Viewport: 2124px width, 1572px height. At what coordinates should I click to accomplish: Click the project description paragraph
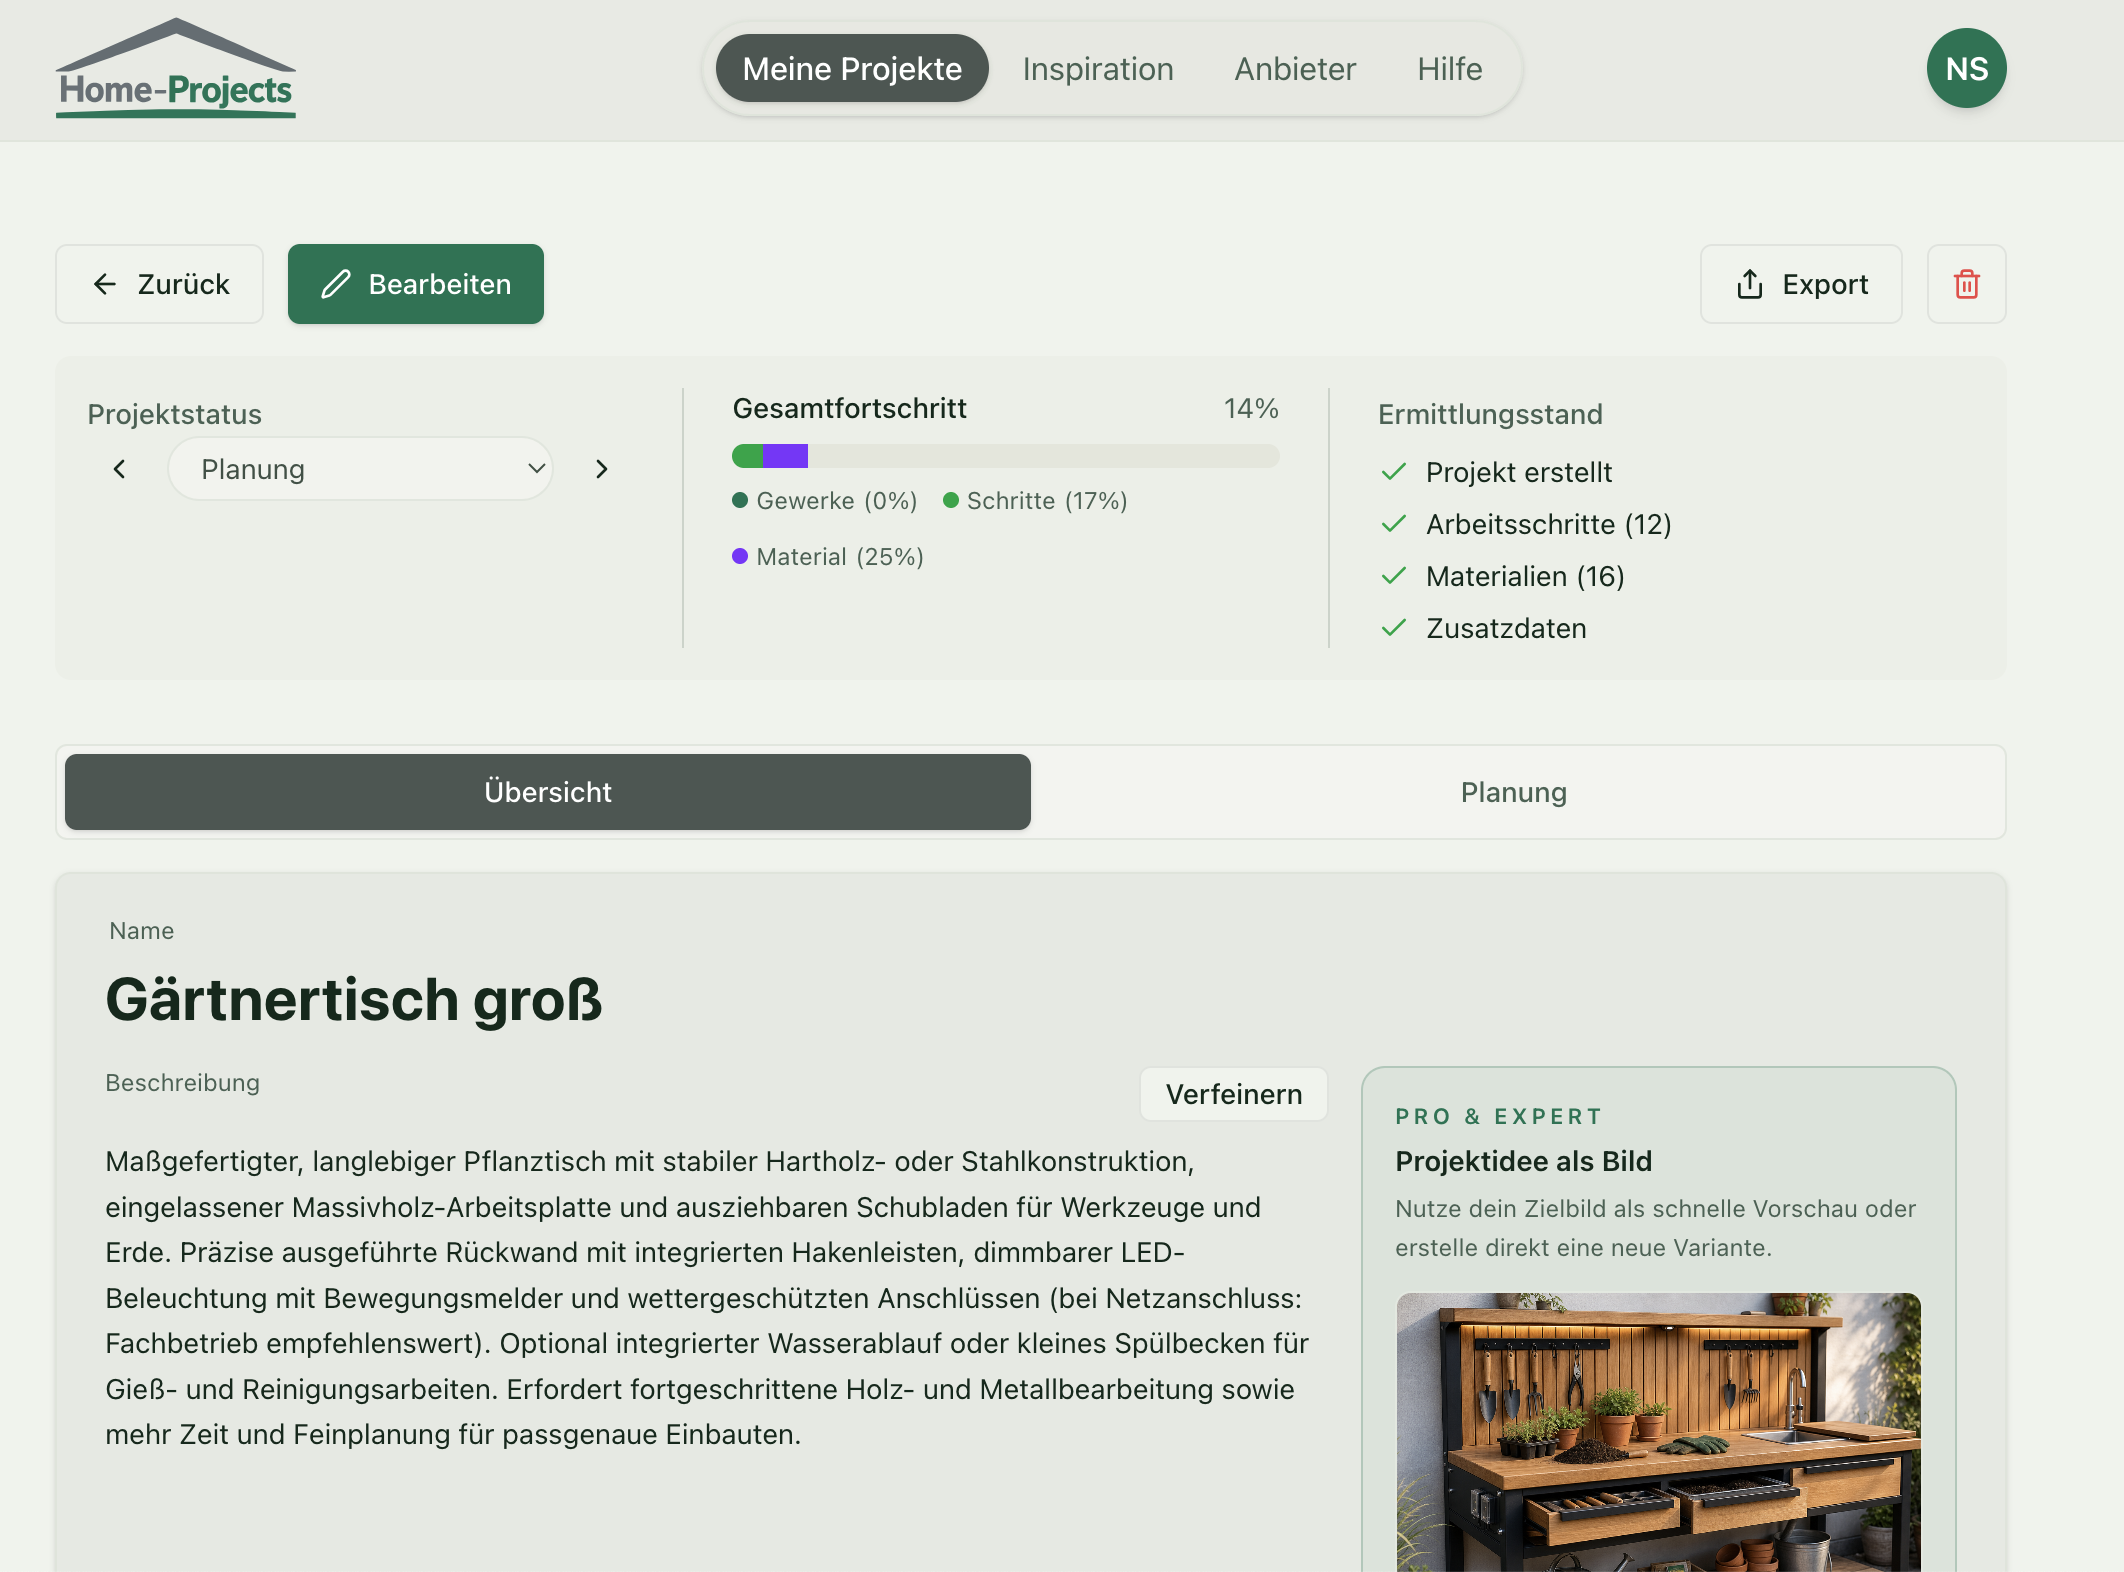tap(707, 1298)
